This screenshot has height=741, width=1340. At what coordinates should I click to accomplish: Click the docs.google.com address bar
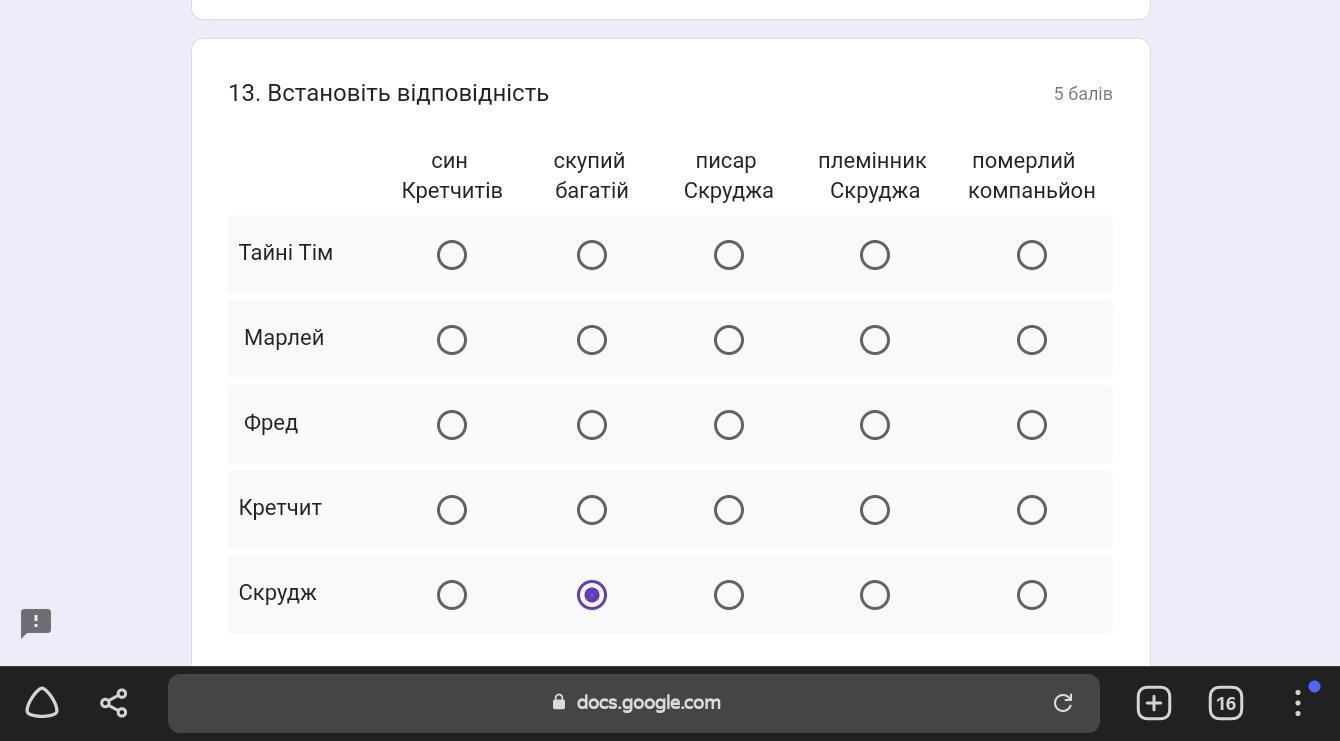click(x=634, y=703)
